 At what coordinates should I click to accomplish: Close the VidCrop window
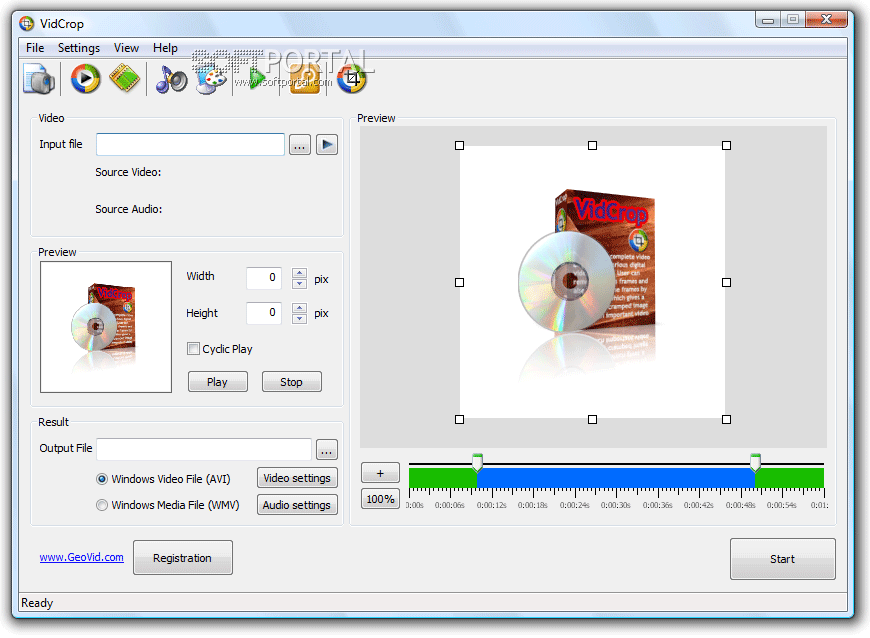pos(826,19)
